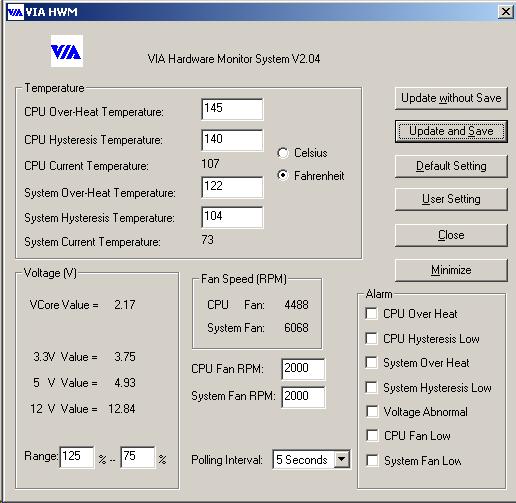Image resolution: width=516 pixels, height=503 pixels.
Task: Open the Polling Interval dropdown arrow
Action: [x=341, y=459]
